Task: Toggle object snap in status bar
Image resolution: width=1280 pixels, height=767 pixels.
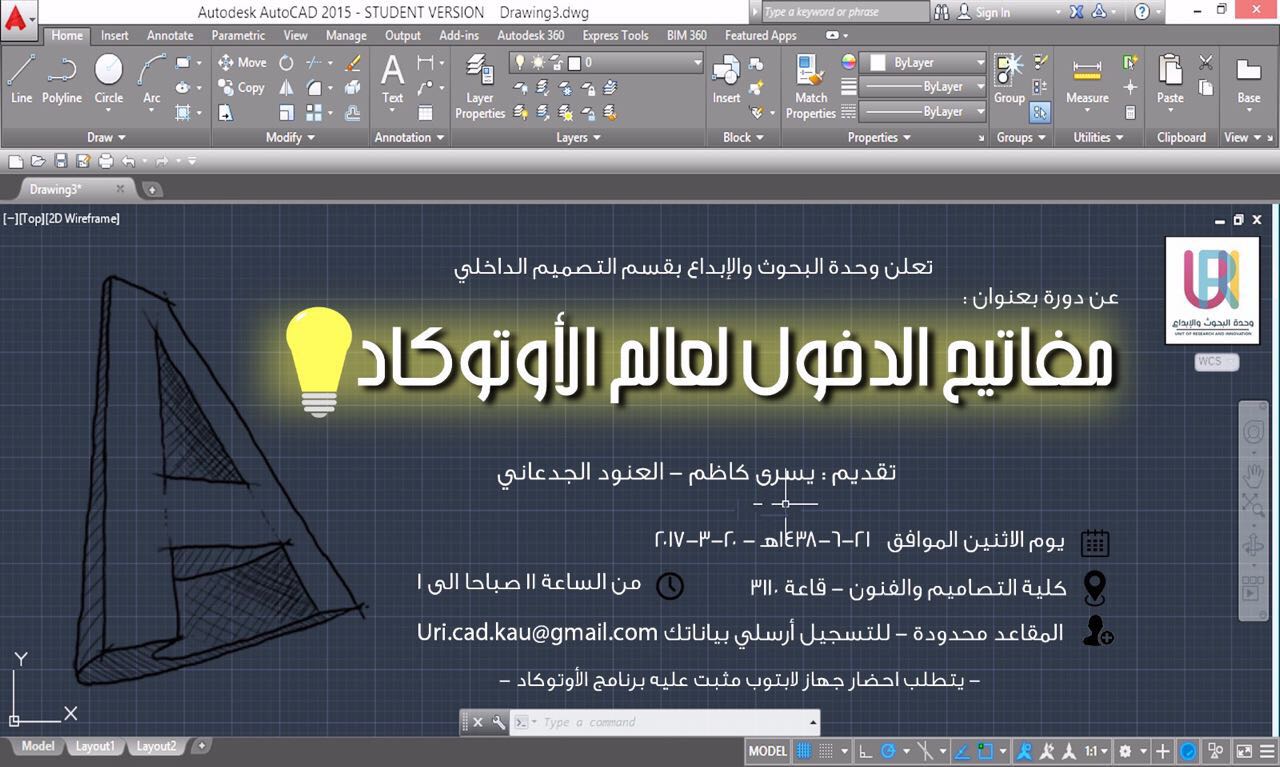Action: click(x=987, y=750)
